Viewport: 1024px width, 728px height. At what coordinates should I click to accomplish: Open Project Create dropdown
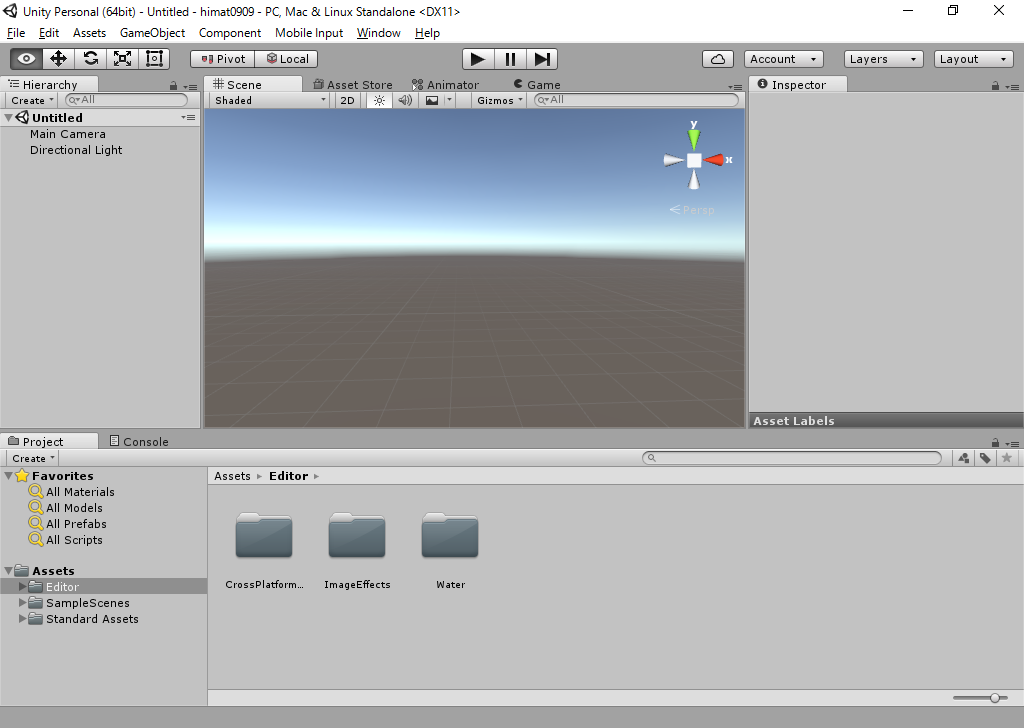(x=33, y=458)
